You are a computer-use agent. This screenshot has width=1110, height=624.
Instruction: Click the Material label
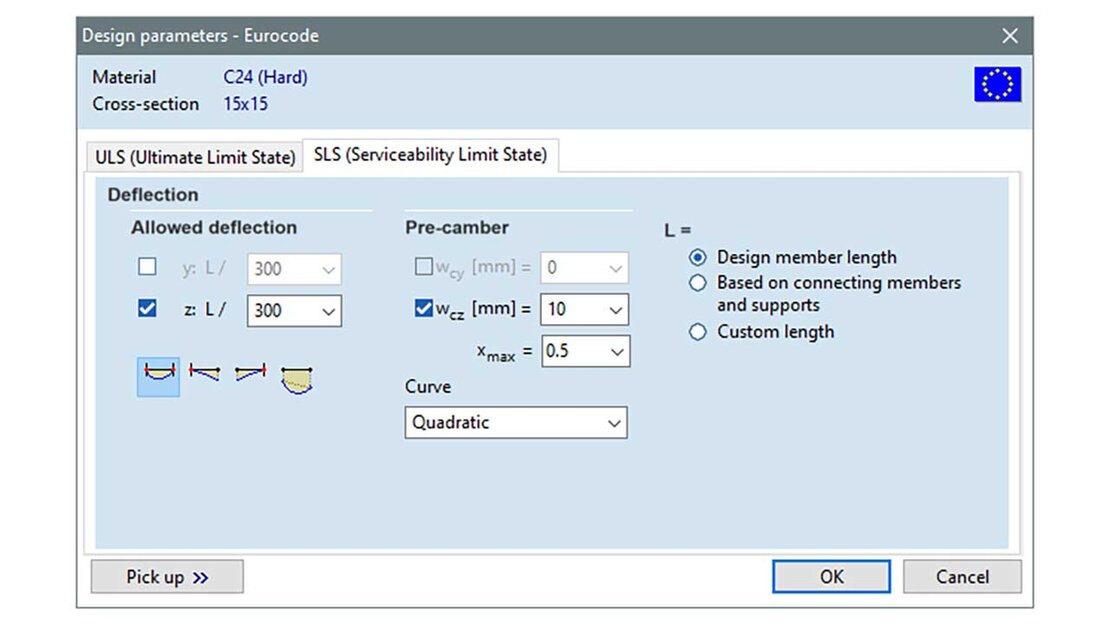click(124, 77)
